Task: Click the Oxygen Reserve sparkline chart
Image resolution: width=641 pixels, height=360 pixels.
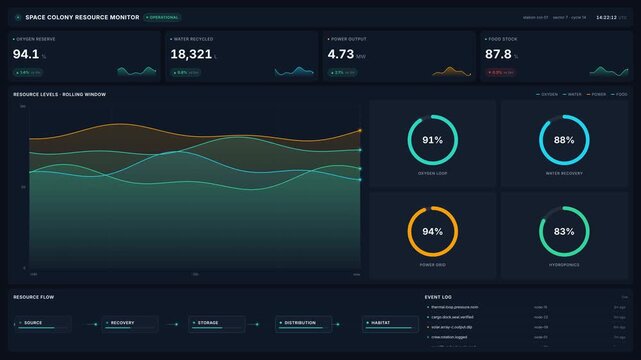Action: point(137,71)
